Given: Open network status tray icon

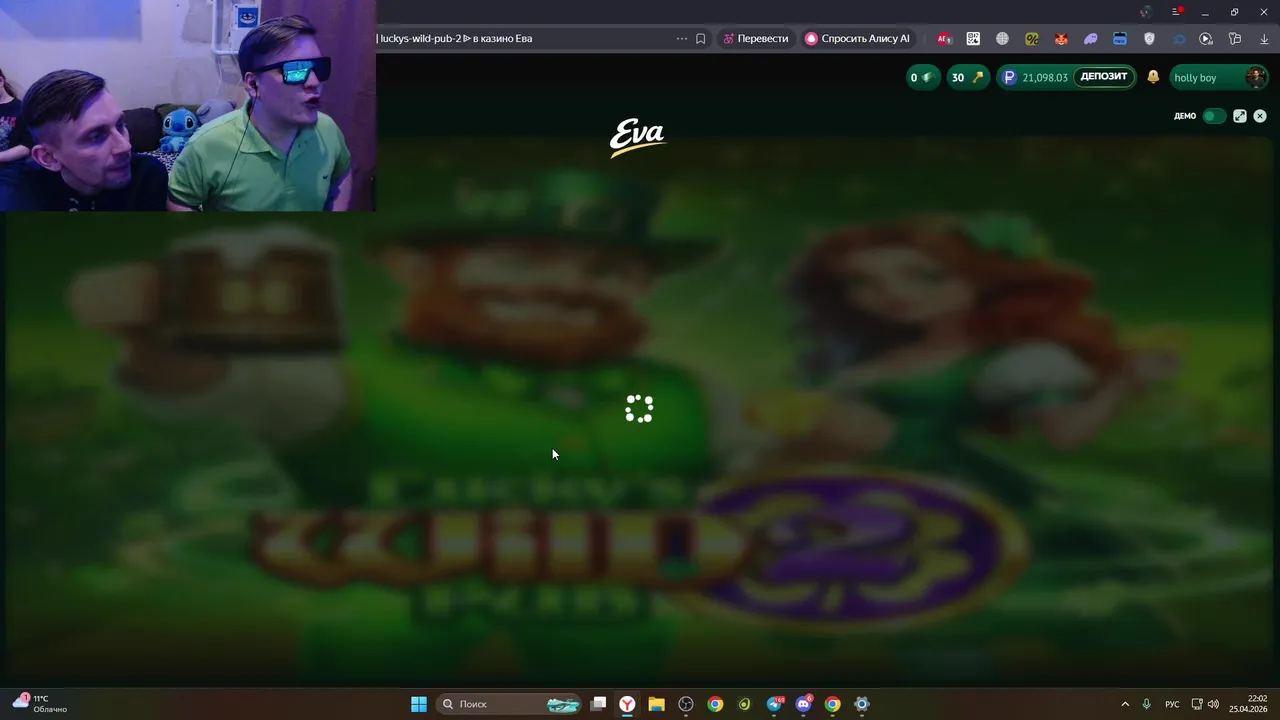Looking at the screenshot, I should pos(1197,704).
